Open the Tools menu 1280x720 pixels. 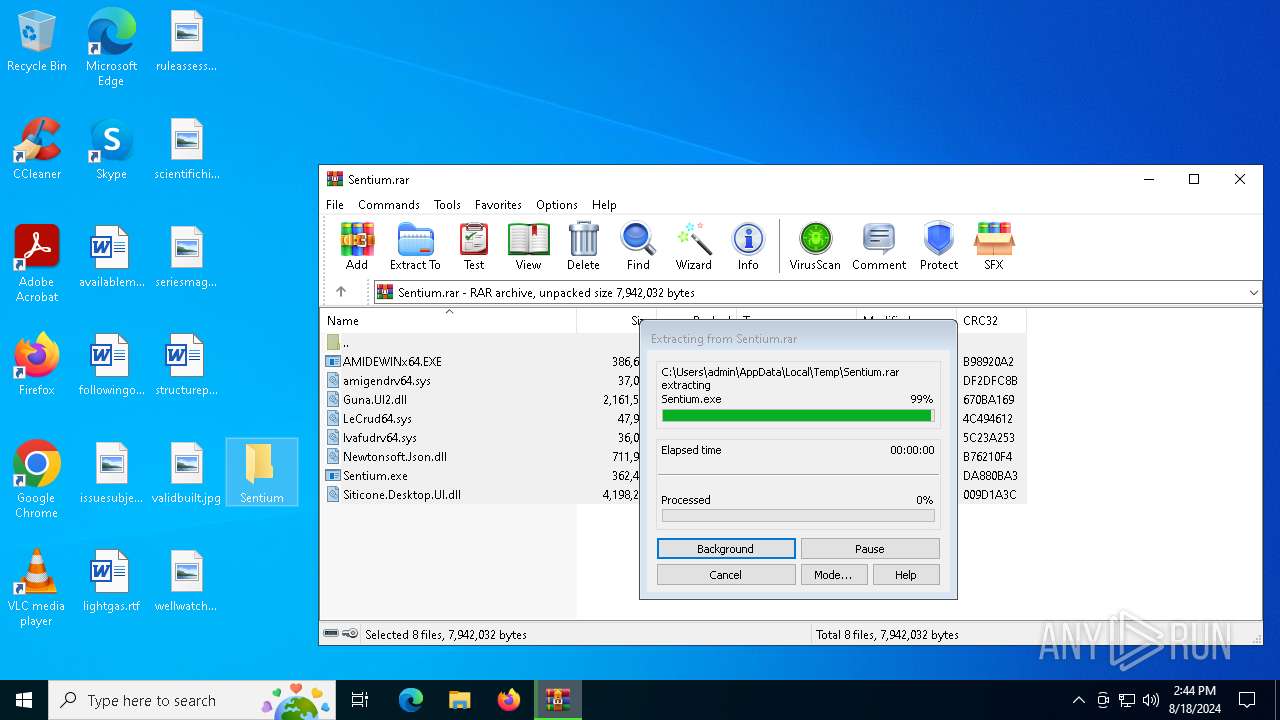point(447,204)
